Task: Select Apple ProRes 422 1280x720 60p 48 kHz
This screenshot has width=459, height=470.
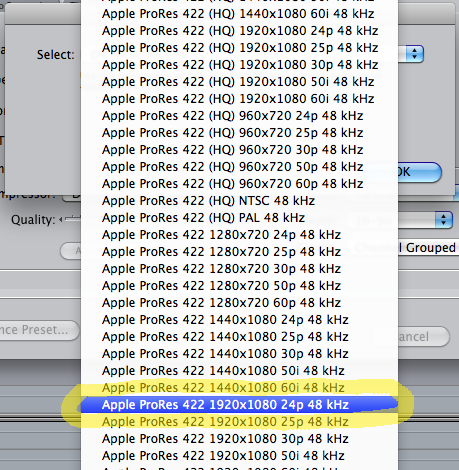Action: click(239, 303)
